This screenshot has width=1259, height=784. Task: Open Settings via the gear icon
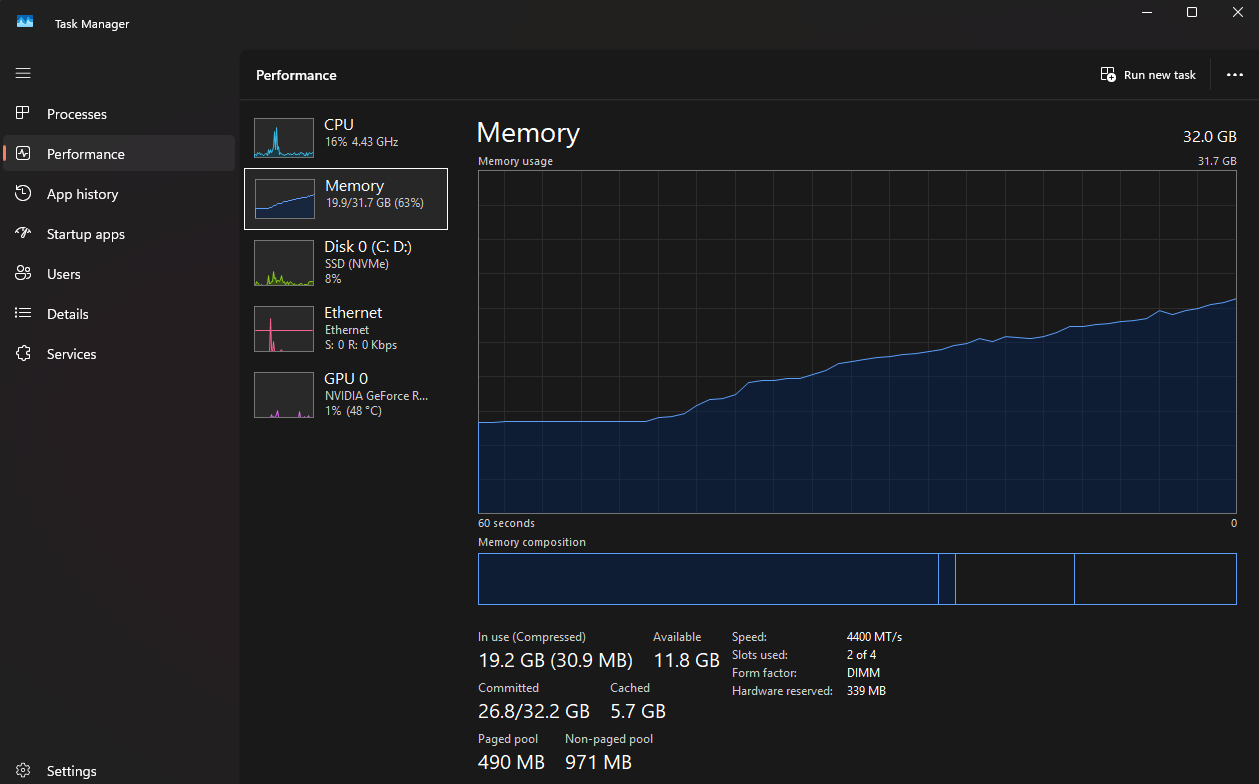pyautogui.click(x=23, y=771)
